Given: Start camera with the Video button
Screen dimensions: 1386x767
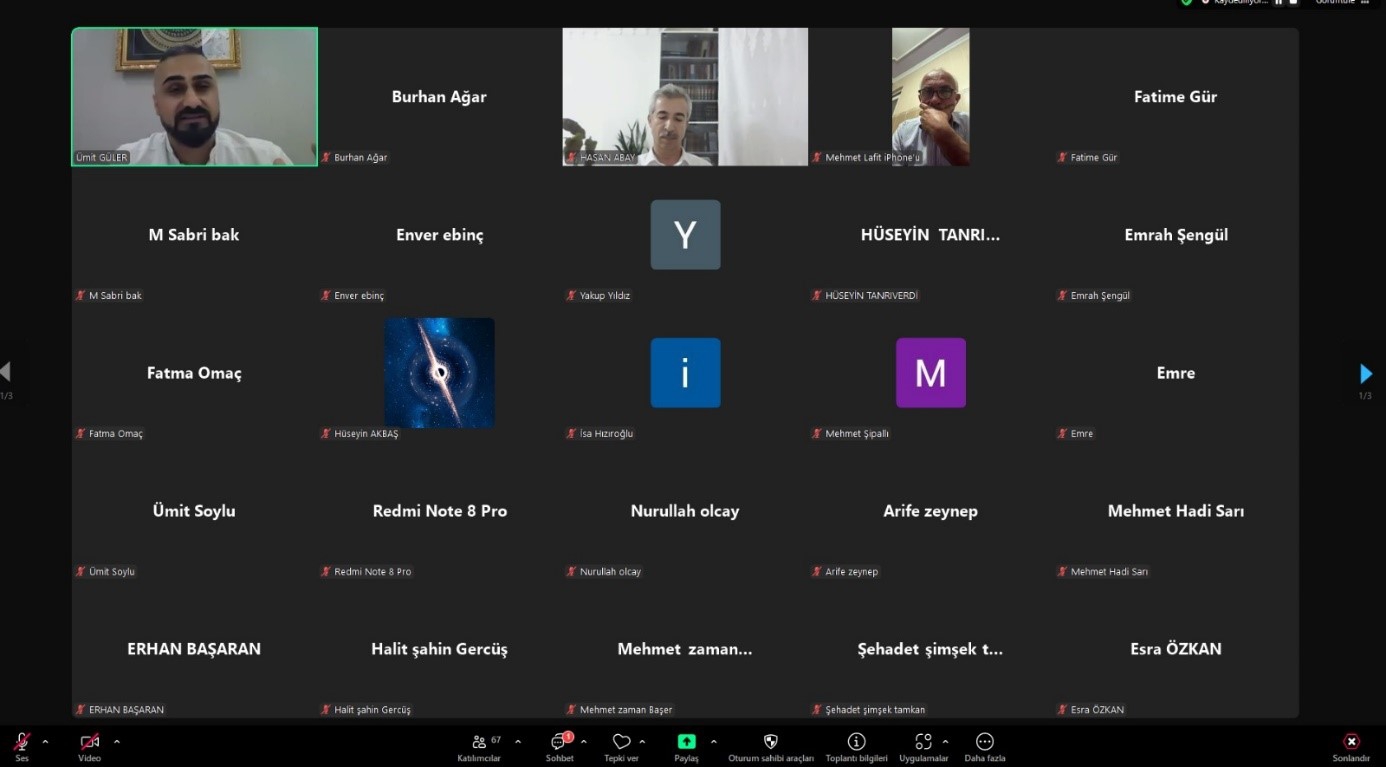Looking at the screenshot, I should (x=89, y=746).
